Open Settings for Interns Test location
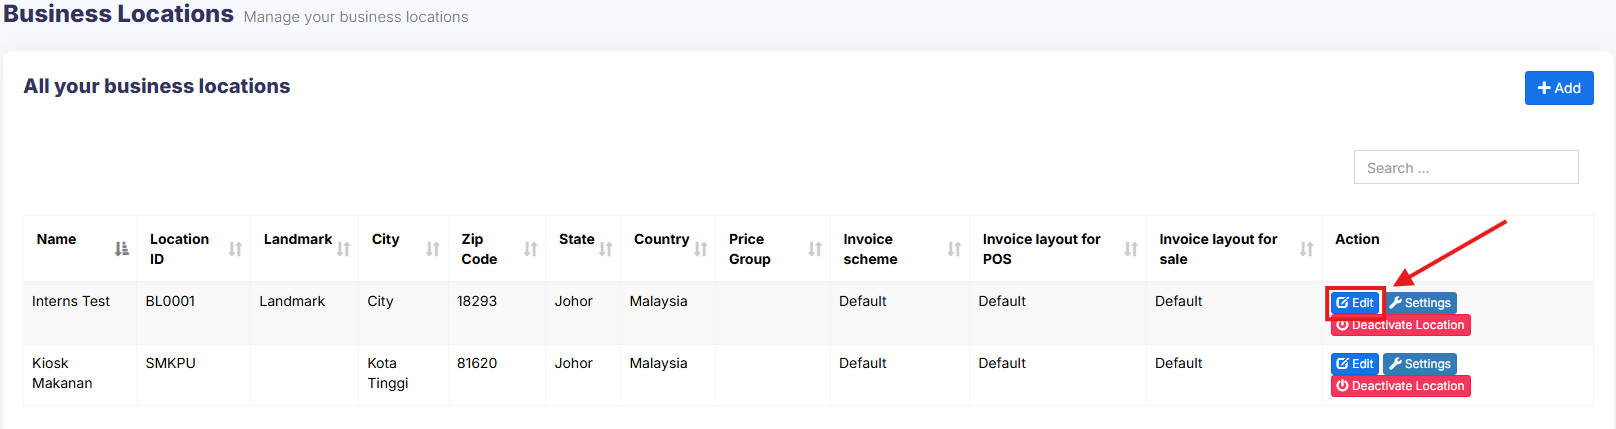Image resolution: width=1616 pixels, height=429 pixels. pos(1420,303)
